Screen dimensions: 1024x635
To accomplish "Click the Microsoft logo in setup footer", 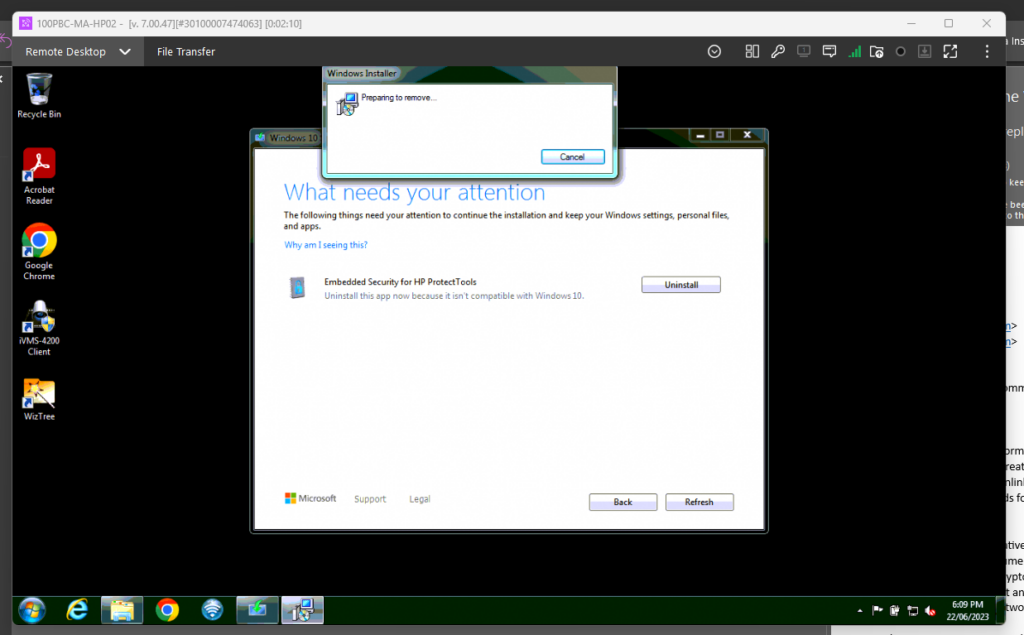I will [310, 498].
